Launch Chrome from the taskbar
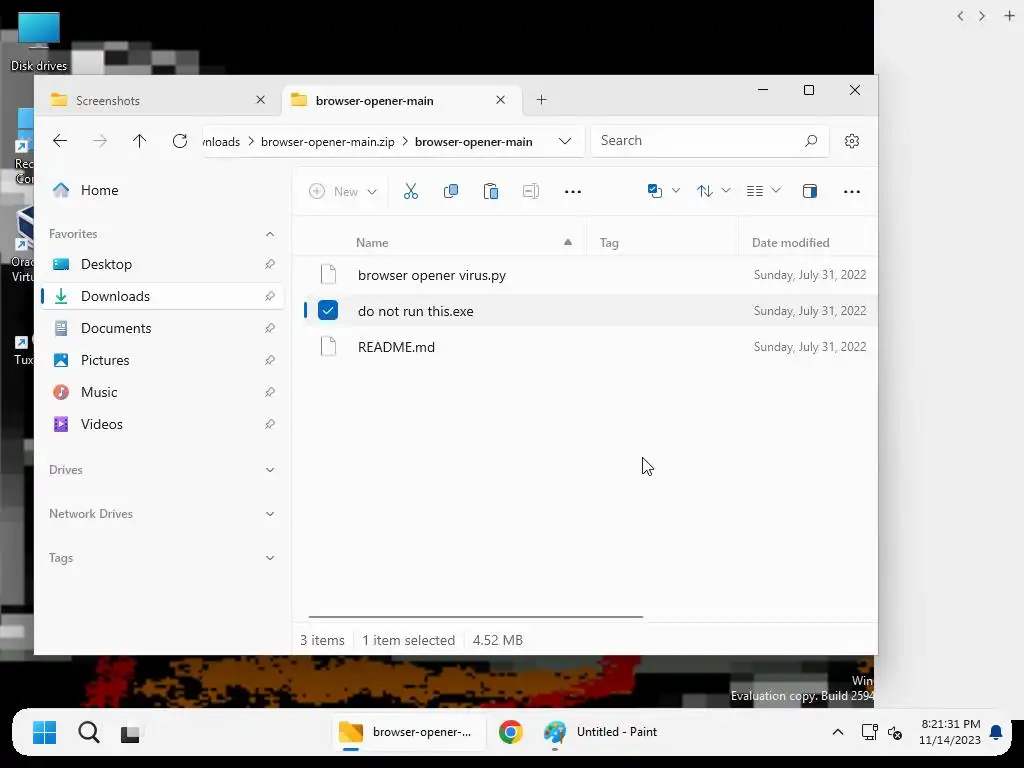Screen dimensions: 1024x768 click(x=511, y=732)
